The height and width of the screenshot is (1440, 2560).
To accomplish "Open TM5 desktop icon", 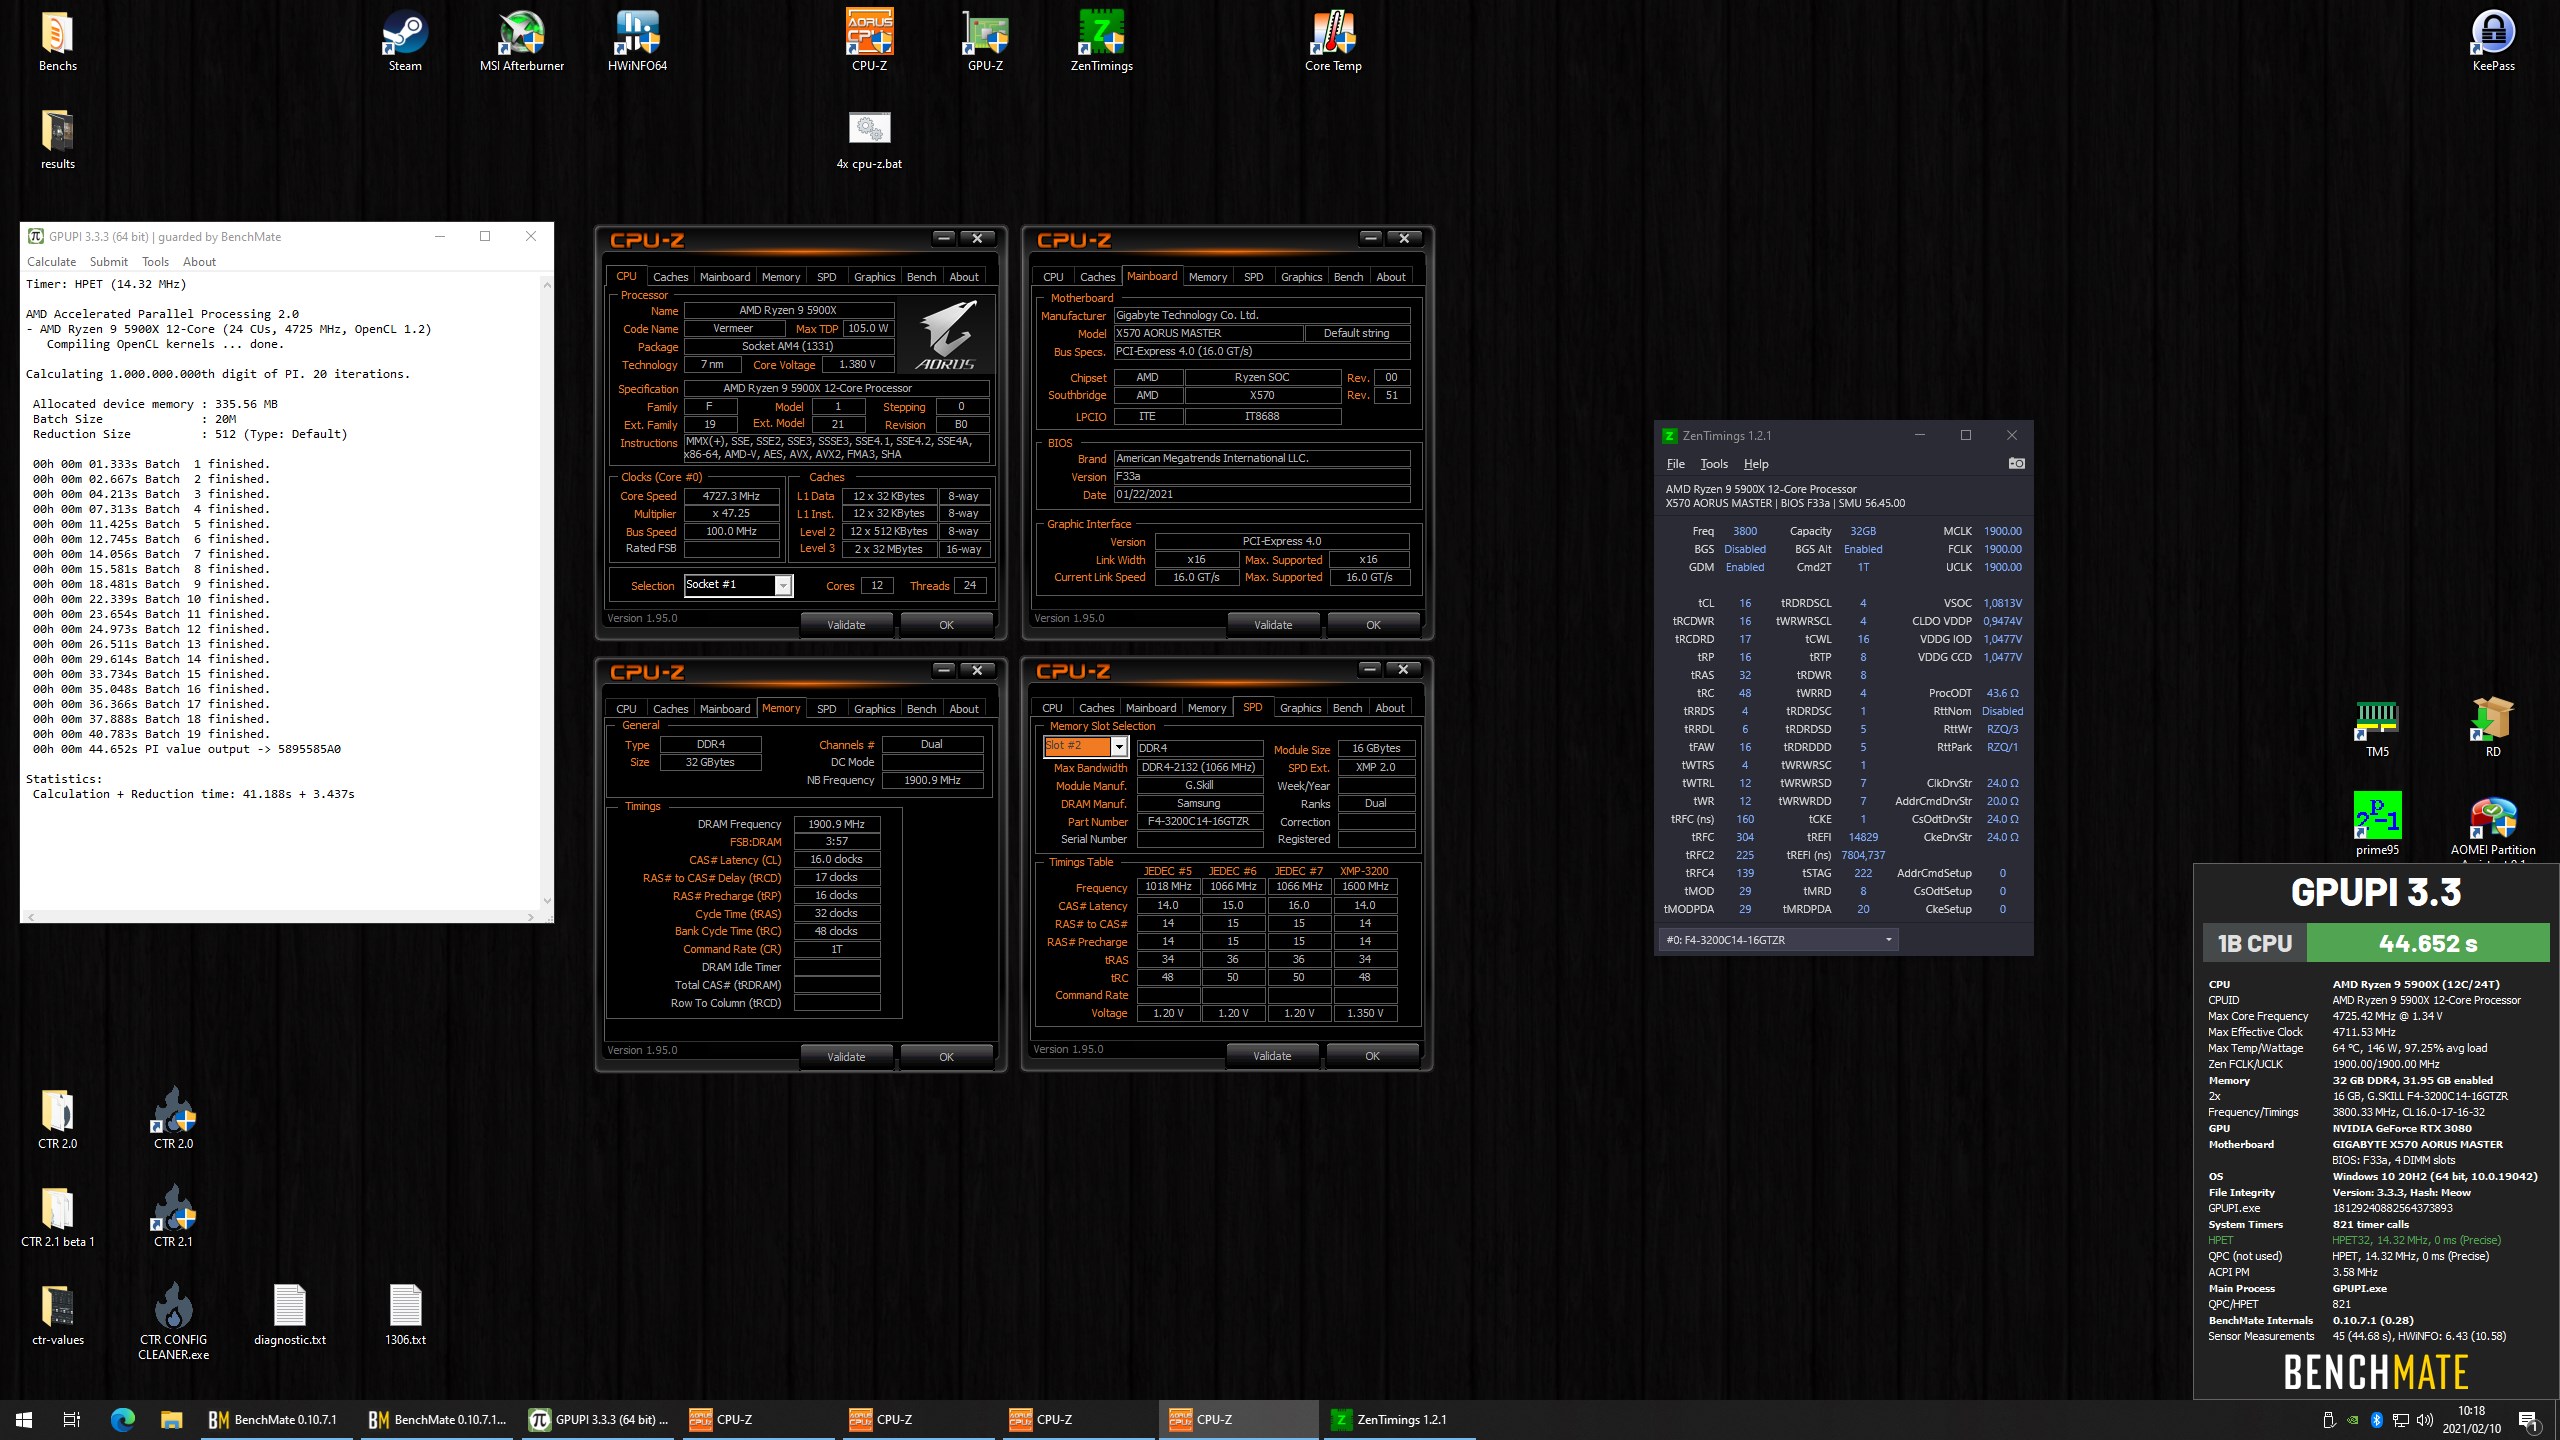I will pyautogui.click(x=2377, y=730).
